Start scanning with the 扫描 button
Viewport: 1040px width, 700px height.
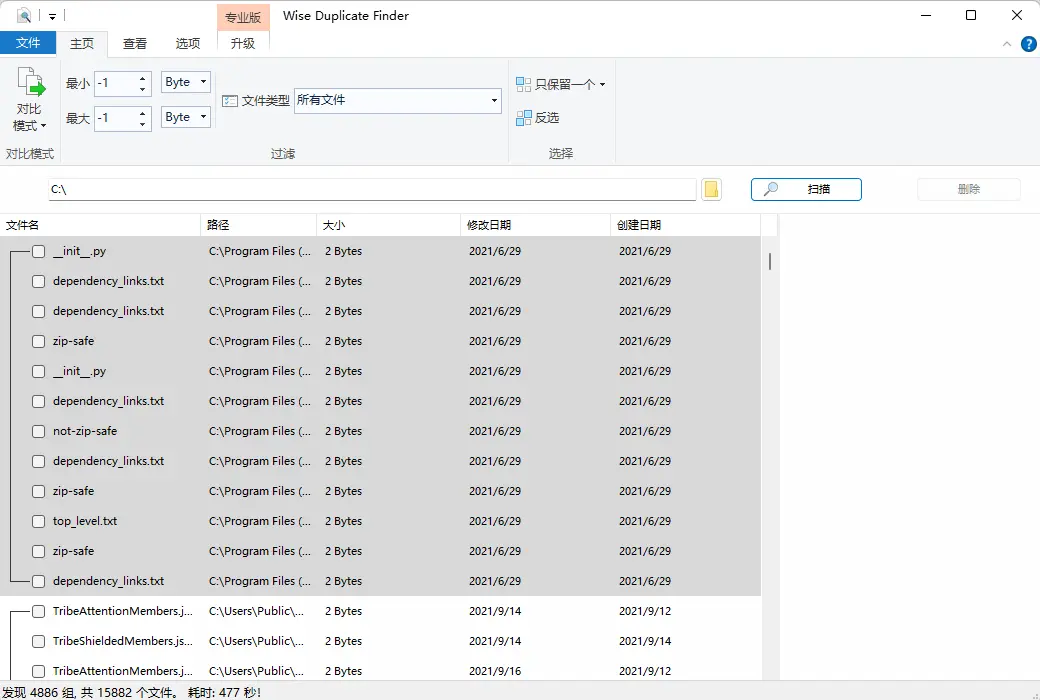806,189
